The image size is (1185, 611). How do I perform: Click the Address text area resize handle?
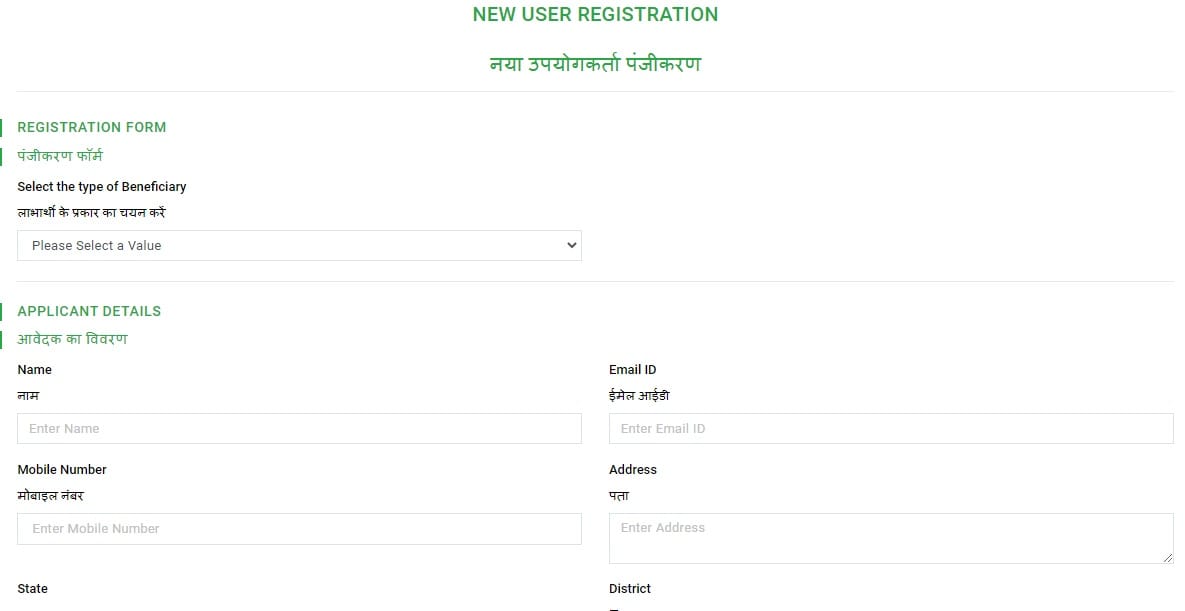click(x=1167, y=557)
